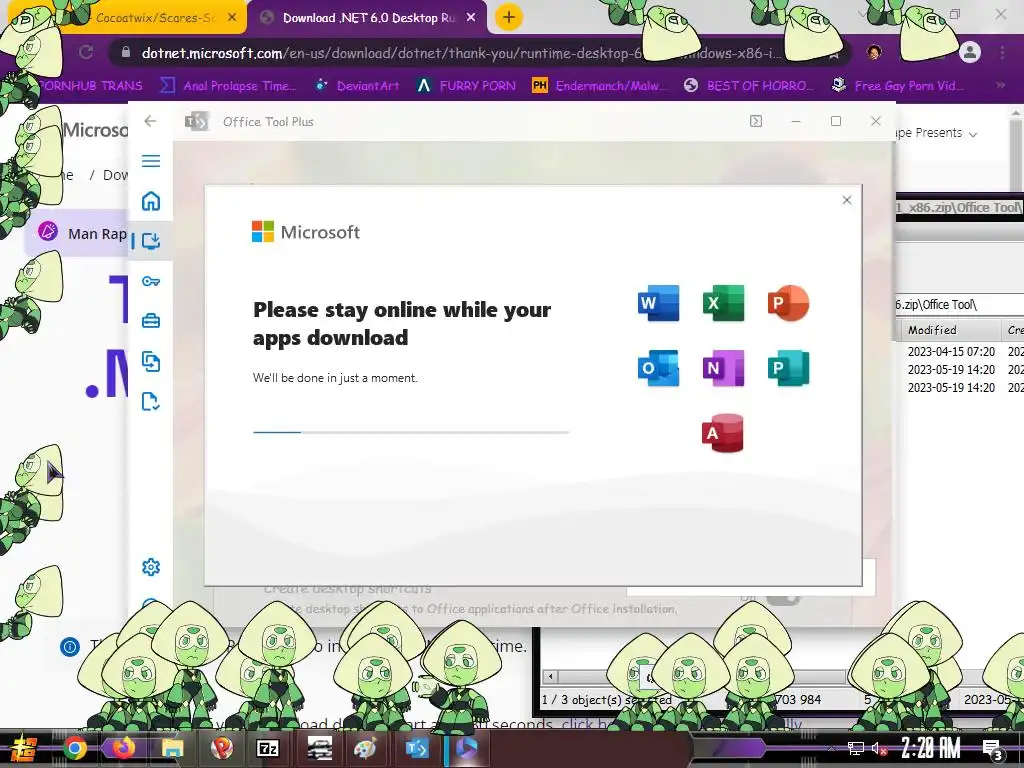Open a new browser tab with plus button

(509, 18)
